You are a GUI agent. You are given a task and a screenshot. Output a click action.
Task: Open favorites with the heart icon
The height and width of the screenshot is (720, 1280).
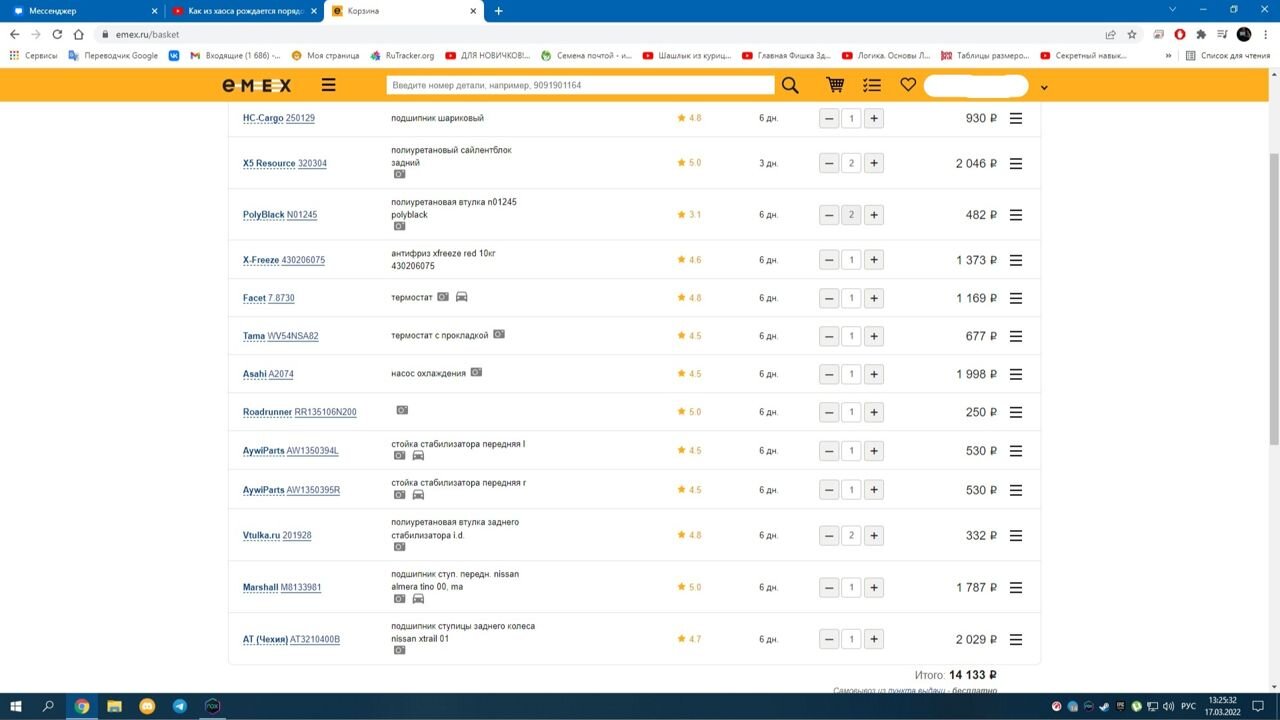(908, 85)
